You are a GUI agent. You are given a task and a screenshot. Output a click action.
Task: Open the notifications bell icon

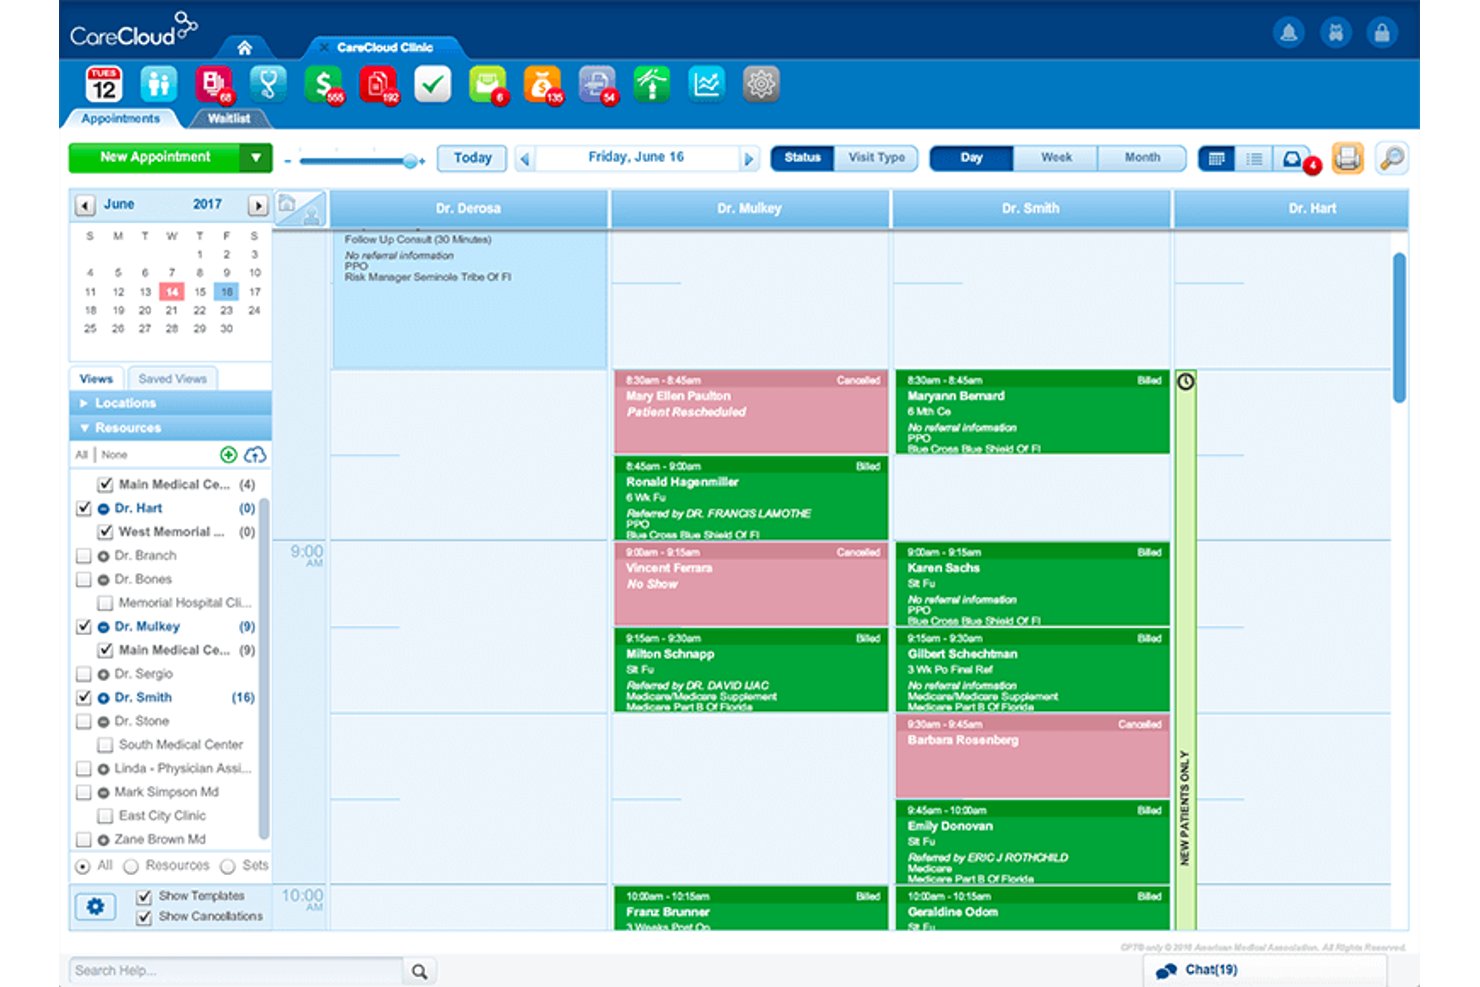click(1289, 33)
